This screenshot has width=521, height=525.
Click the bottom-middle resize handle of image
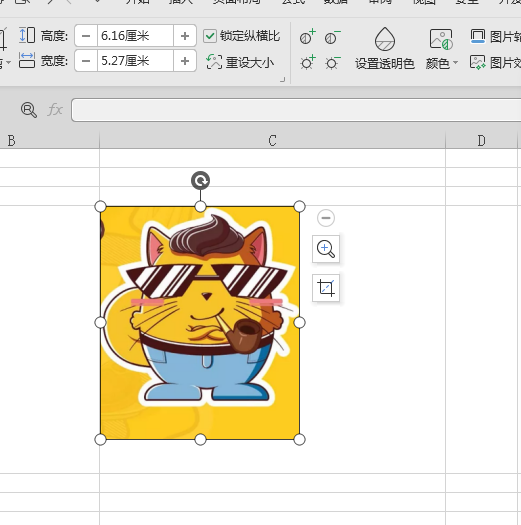coord(200,439)
